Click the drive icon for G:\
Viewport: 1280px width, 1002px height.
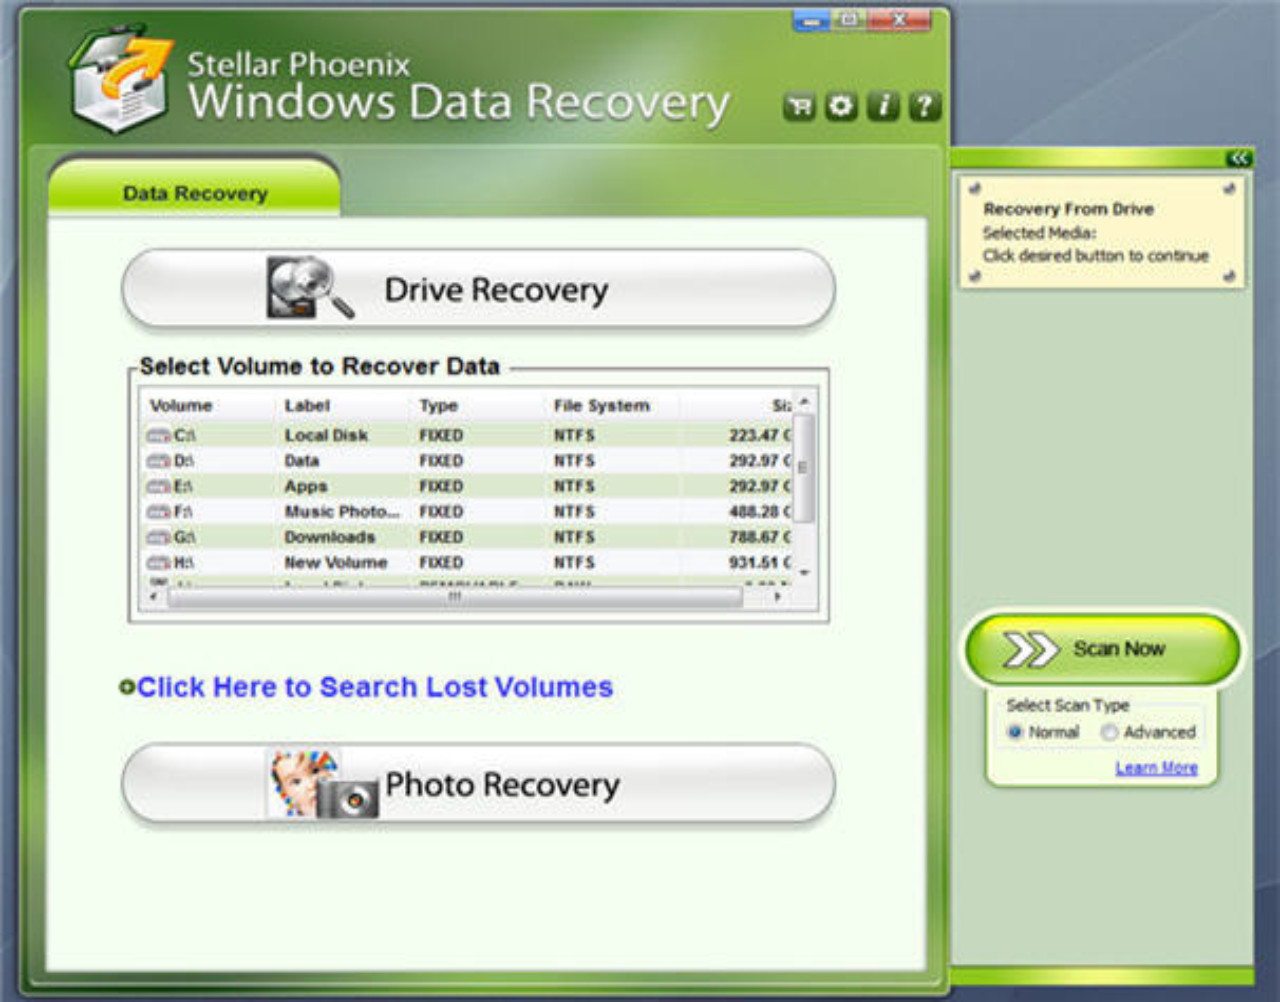159,538
